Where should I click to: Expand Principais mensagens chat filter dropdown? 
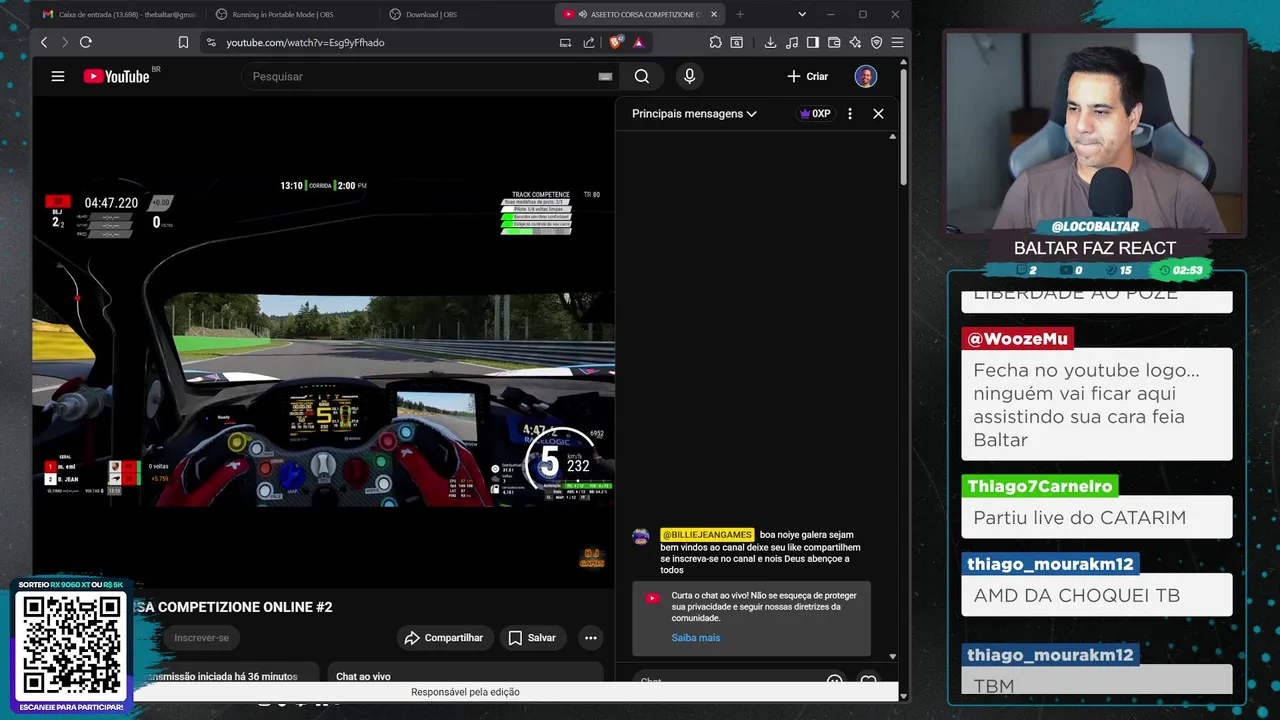pyautogui.click(x=694, y=114)
